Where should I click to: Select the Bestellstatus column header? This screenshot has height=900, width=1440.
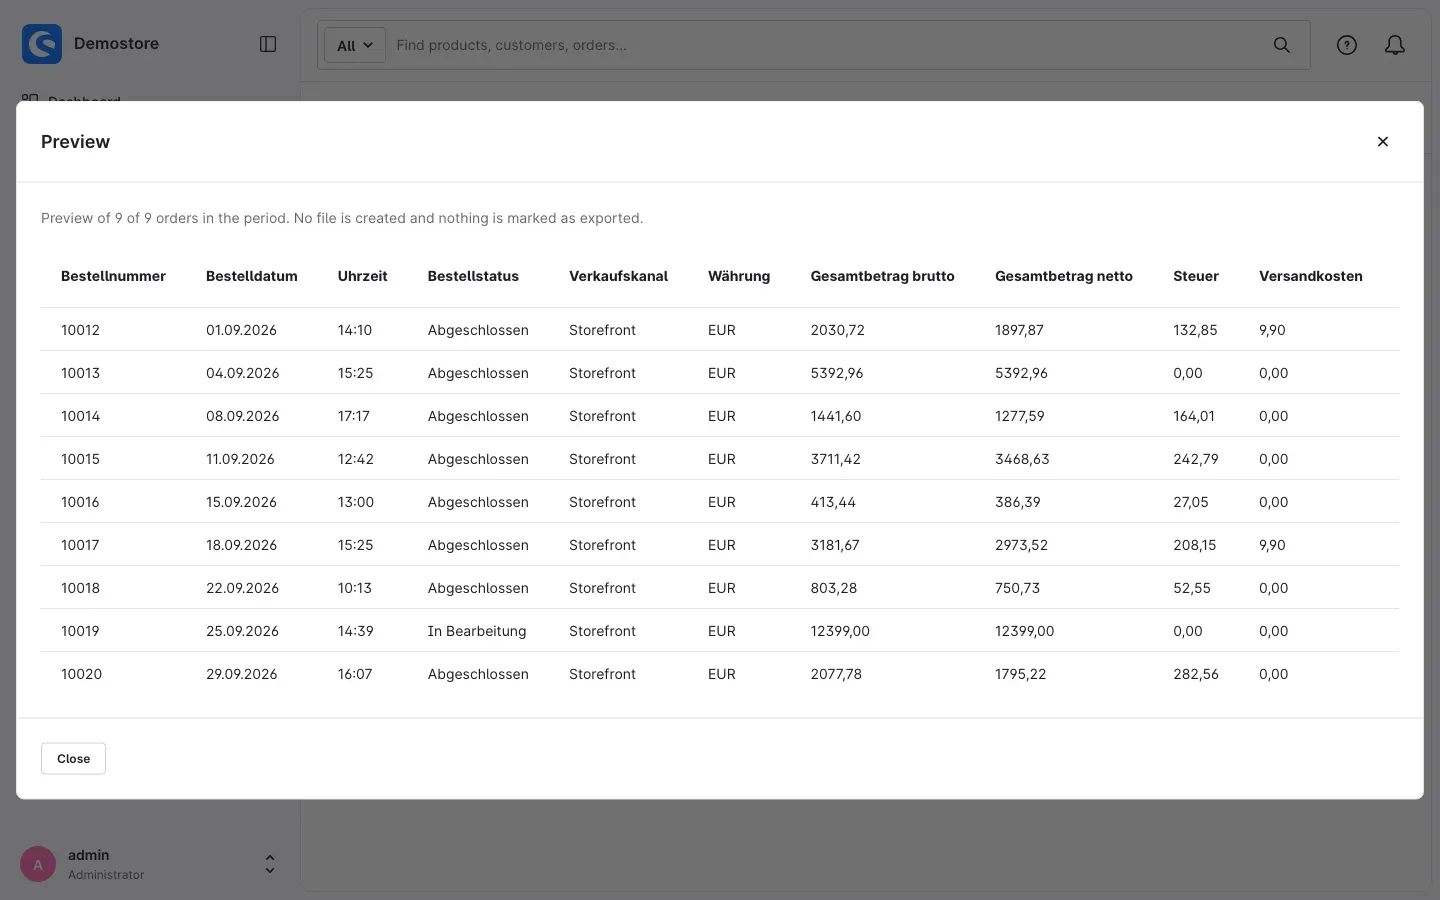[473, 276]
